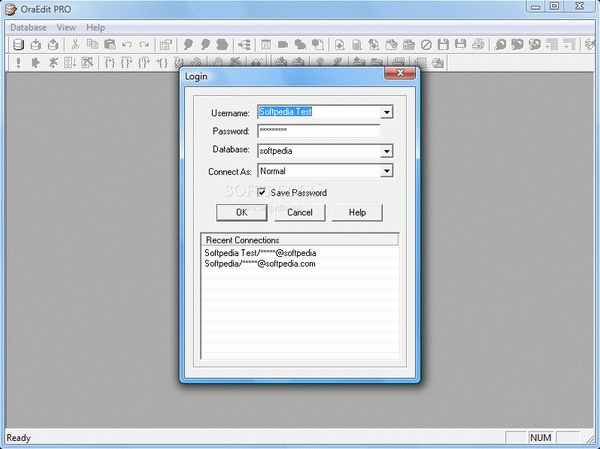Click the Cancel button in Login dialog

tap(300, 212)
